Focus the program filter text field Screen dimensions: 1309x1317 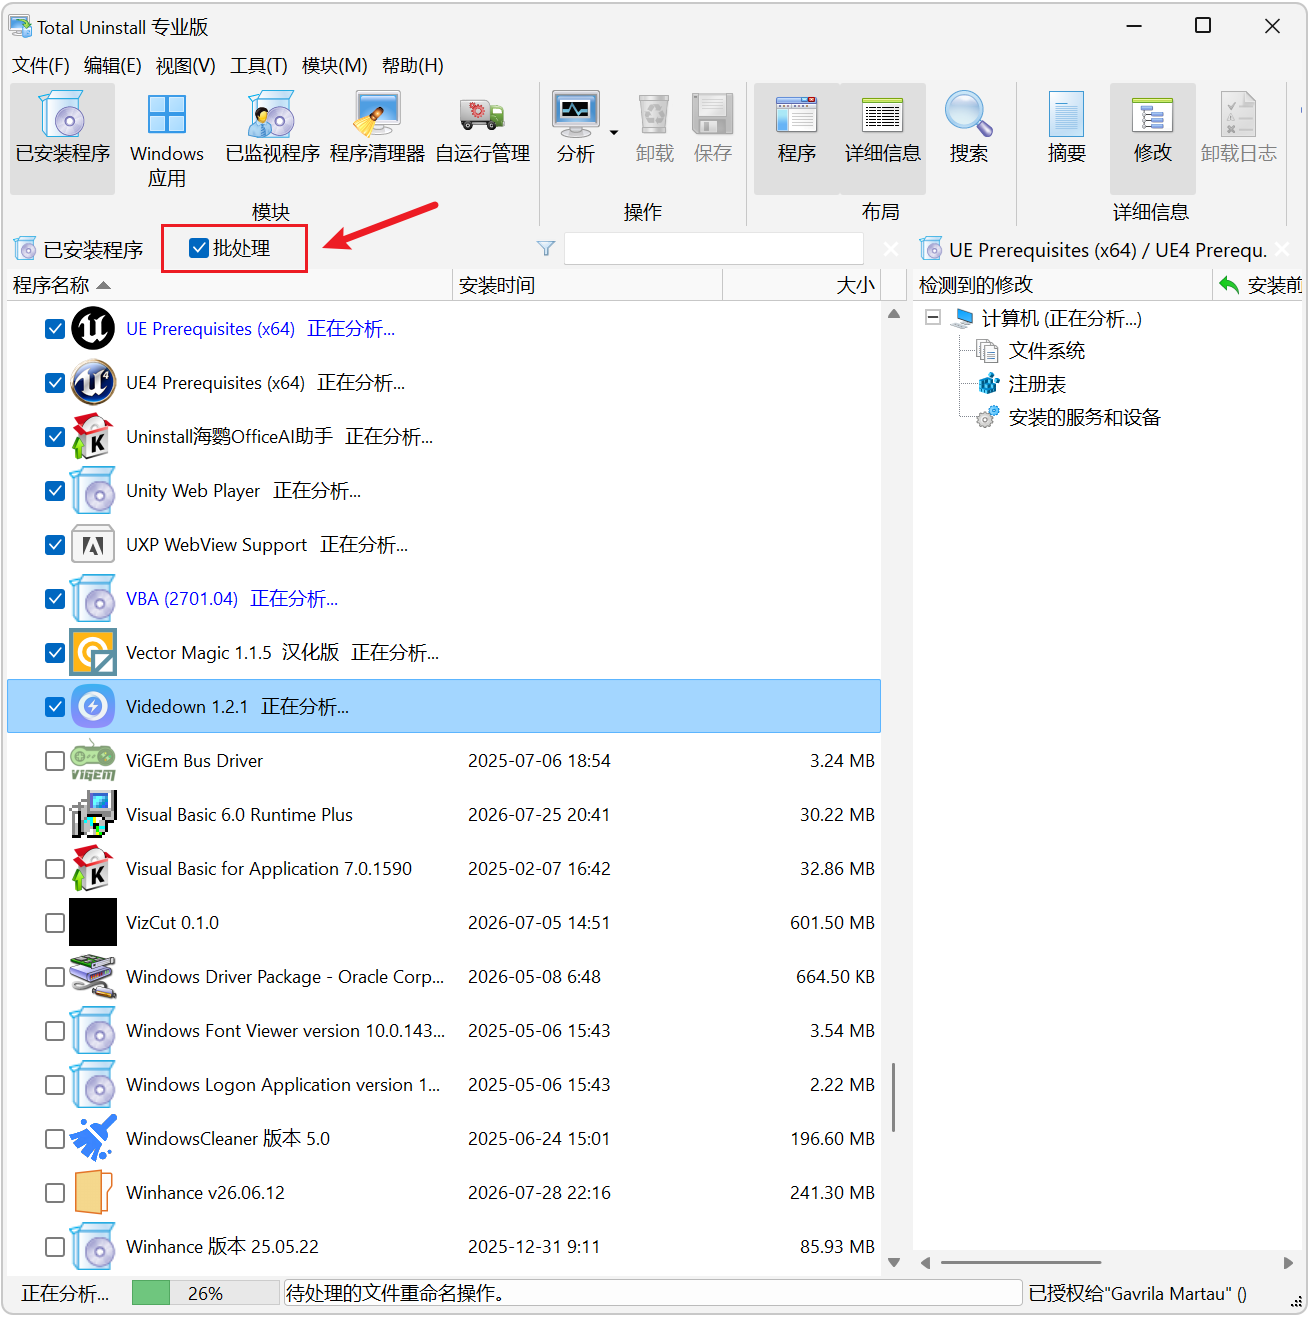tap(713, 248)
